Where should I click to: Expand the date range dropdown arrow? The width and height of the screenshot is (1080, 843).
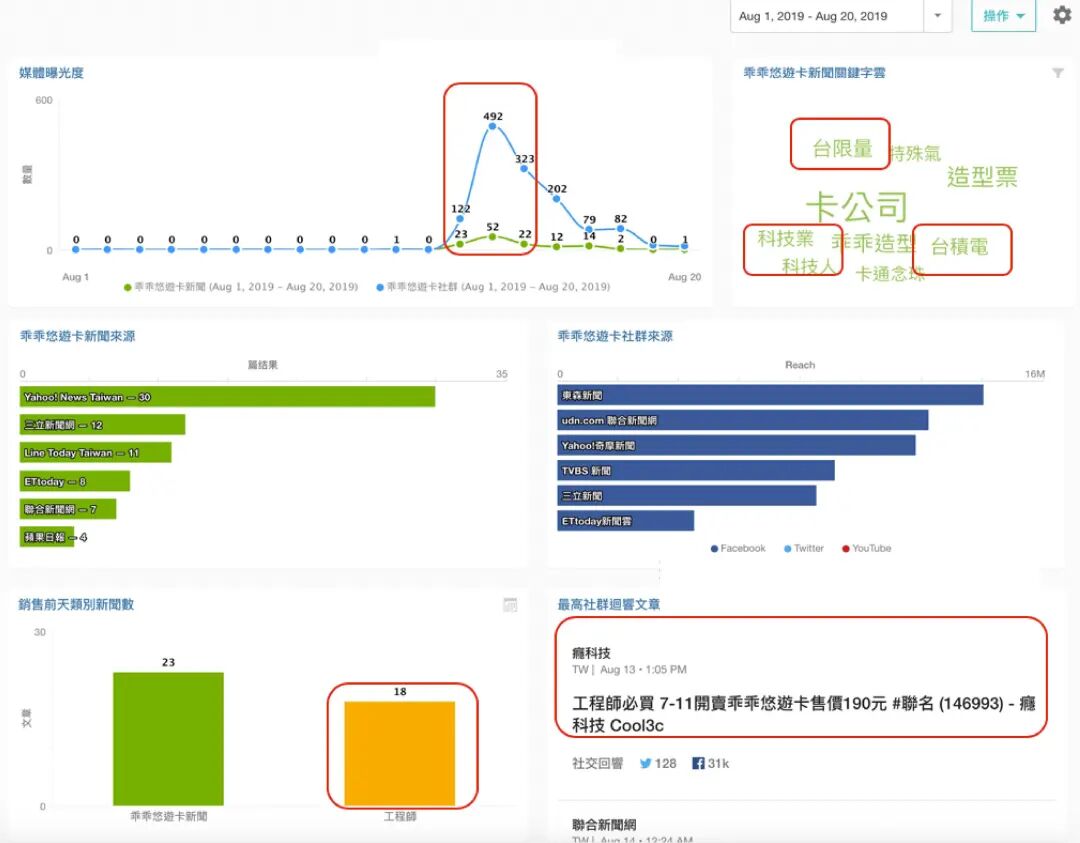[937, 16]
